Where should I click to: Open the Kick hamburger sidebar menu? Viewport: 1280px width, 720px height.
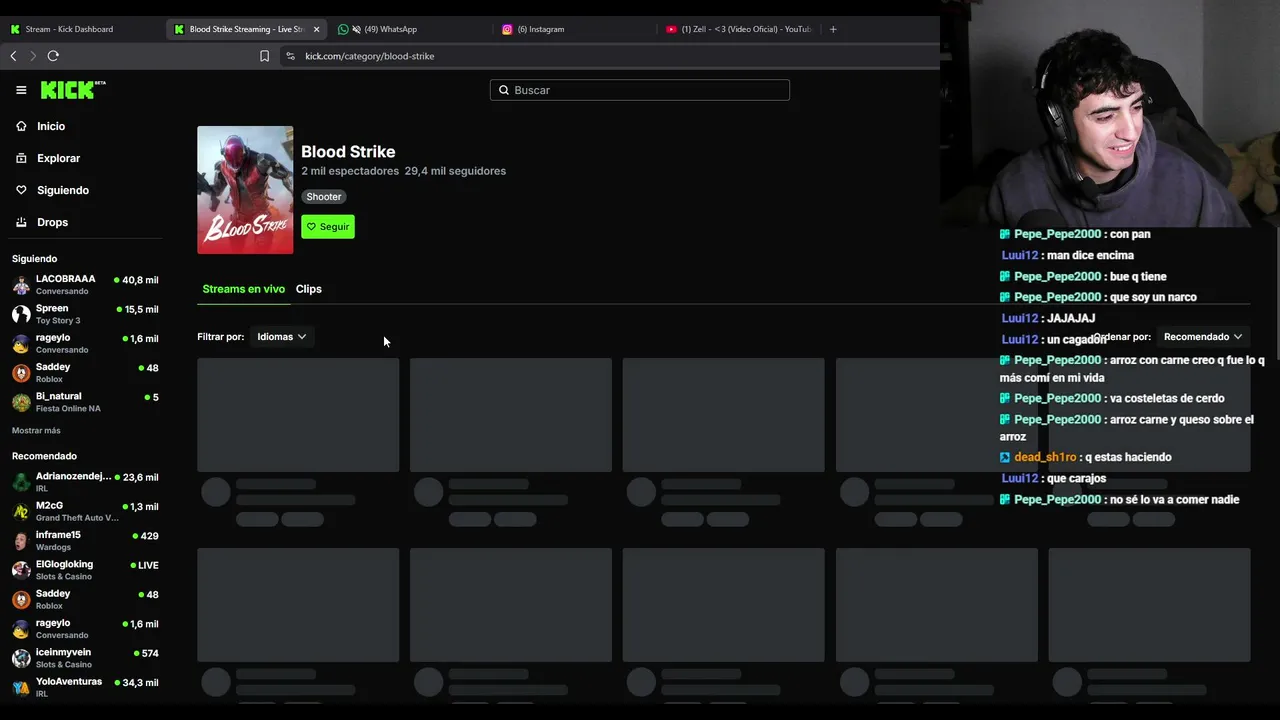click(x=21, y=90)
